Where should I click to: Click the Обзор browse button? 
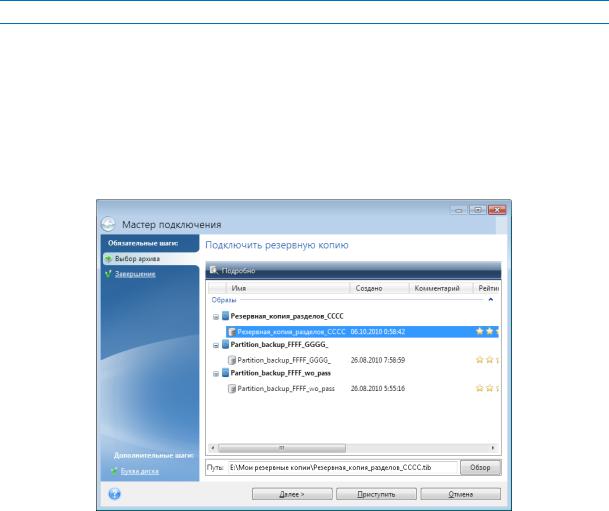pyautogui.click(x=480, y=468)
